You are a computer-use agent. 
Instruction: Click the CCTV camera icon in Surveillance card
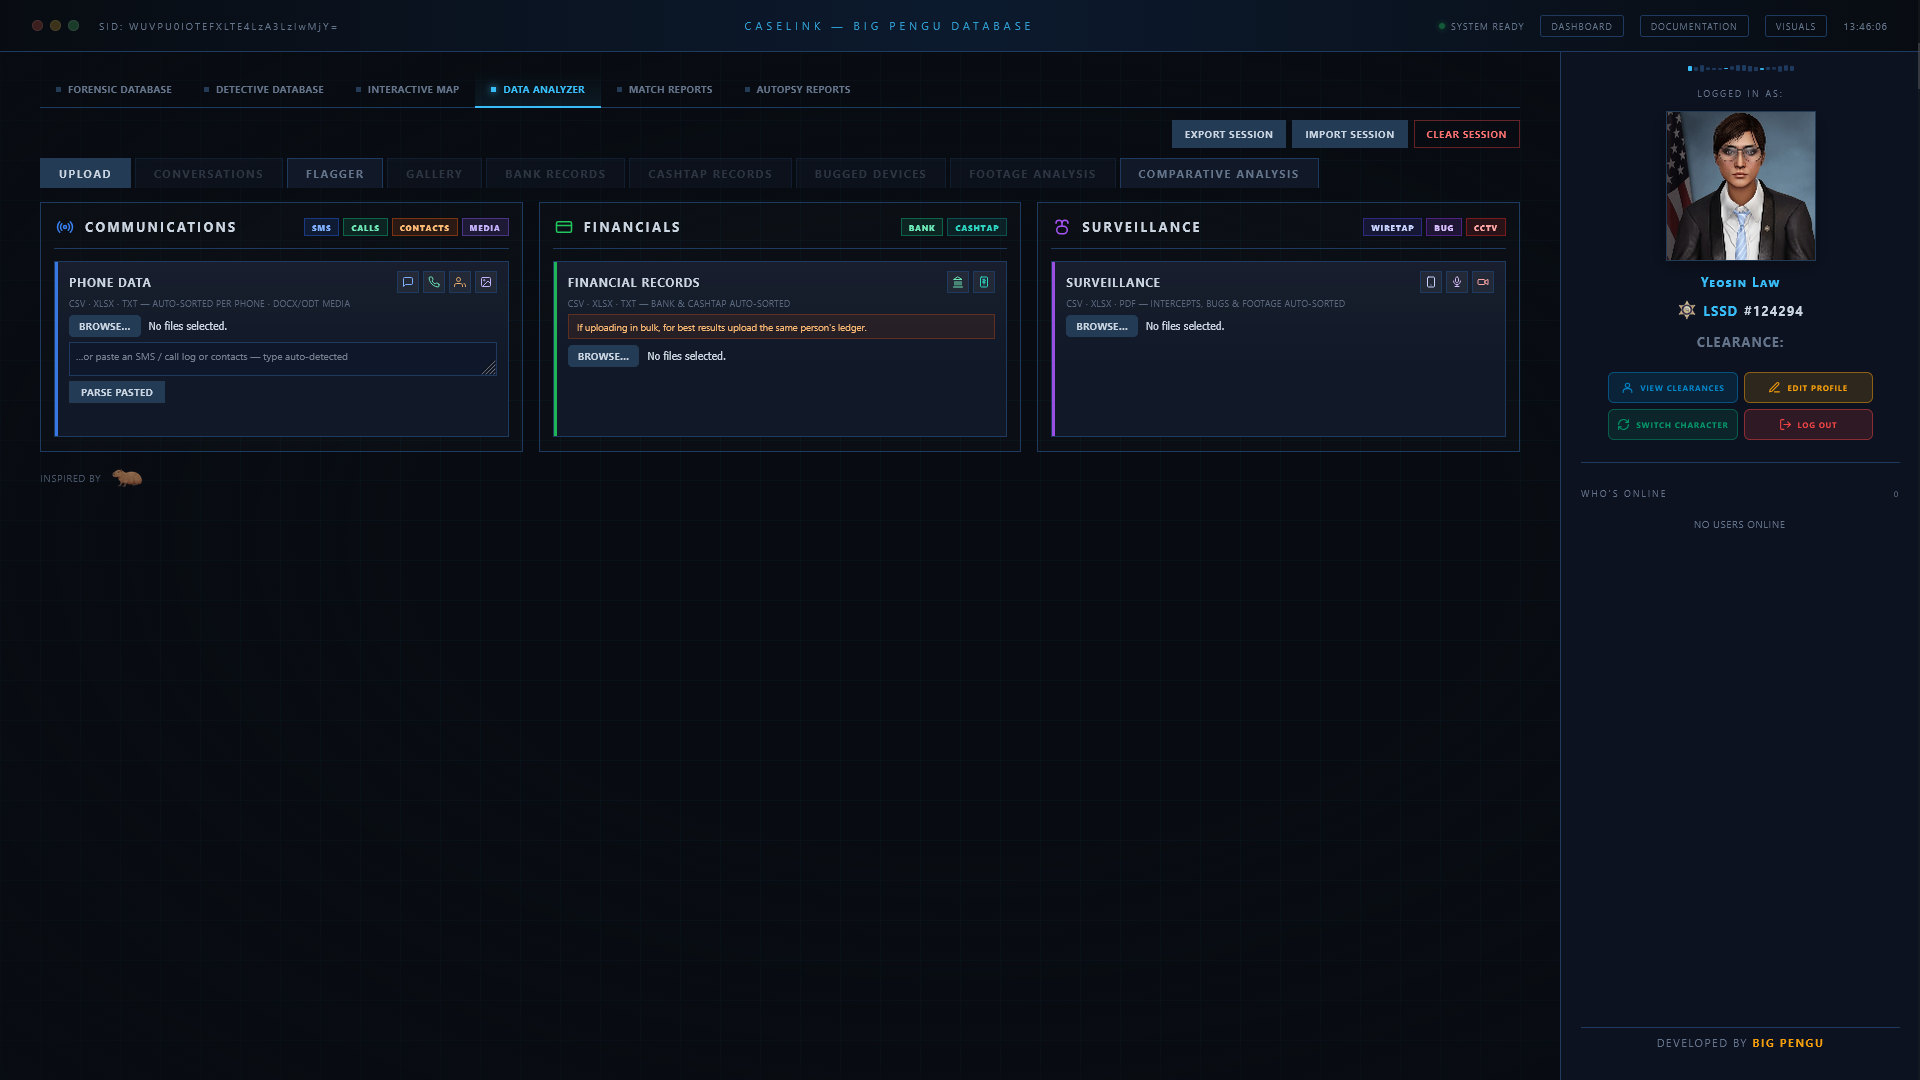pos(1483,282)
